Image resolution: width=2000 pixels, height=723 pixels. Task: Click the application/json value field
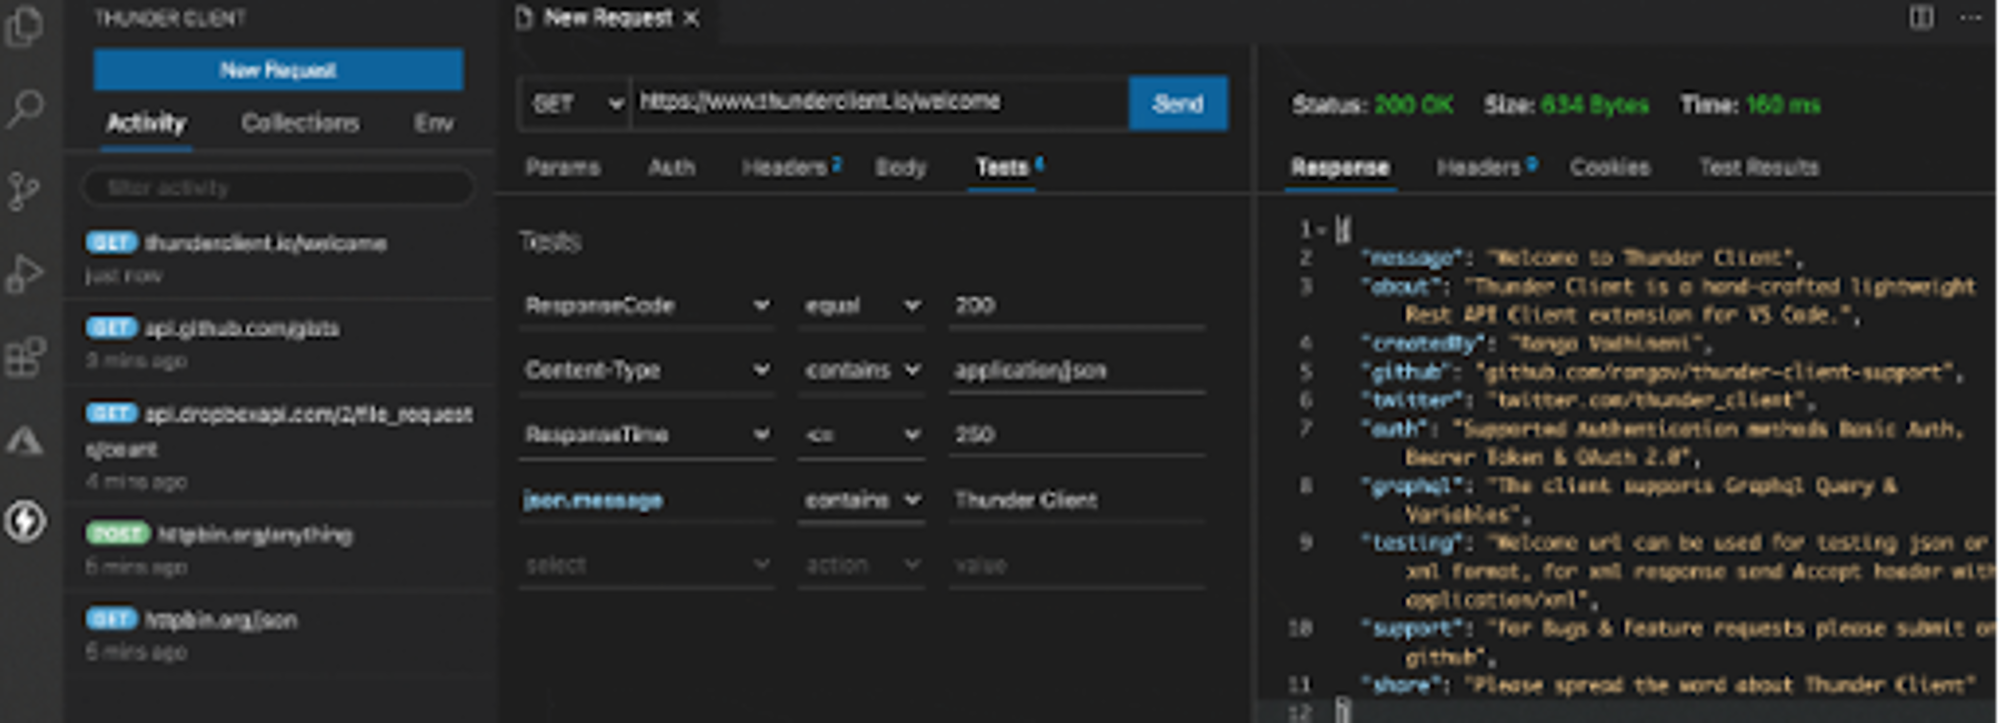[x=1077, y=370]
